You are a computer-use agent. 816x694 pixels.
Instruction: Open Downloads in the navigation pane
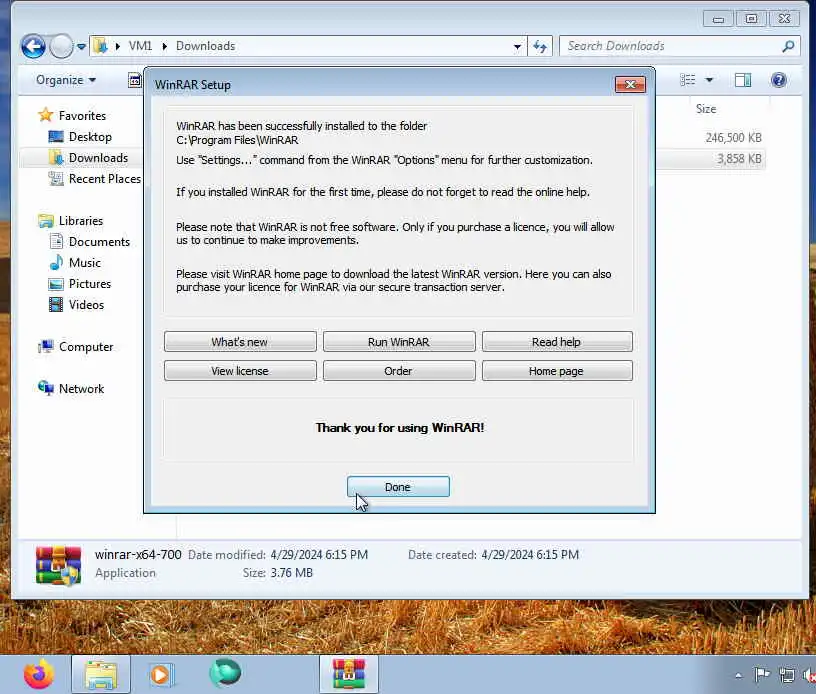pyautogui.click(x=98, y=158)
